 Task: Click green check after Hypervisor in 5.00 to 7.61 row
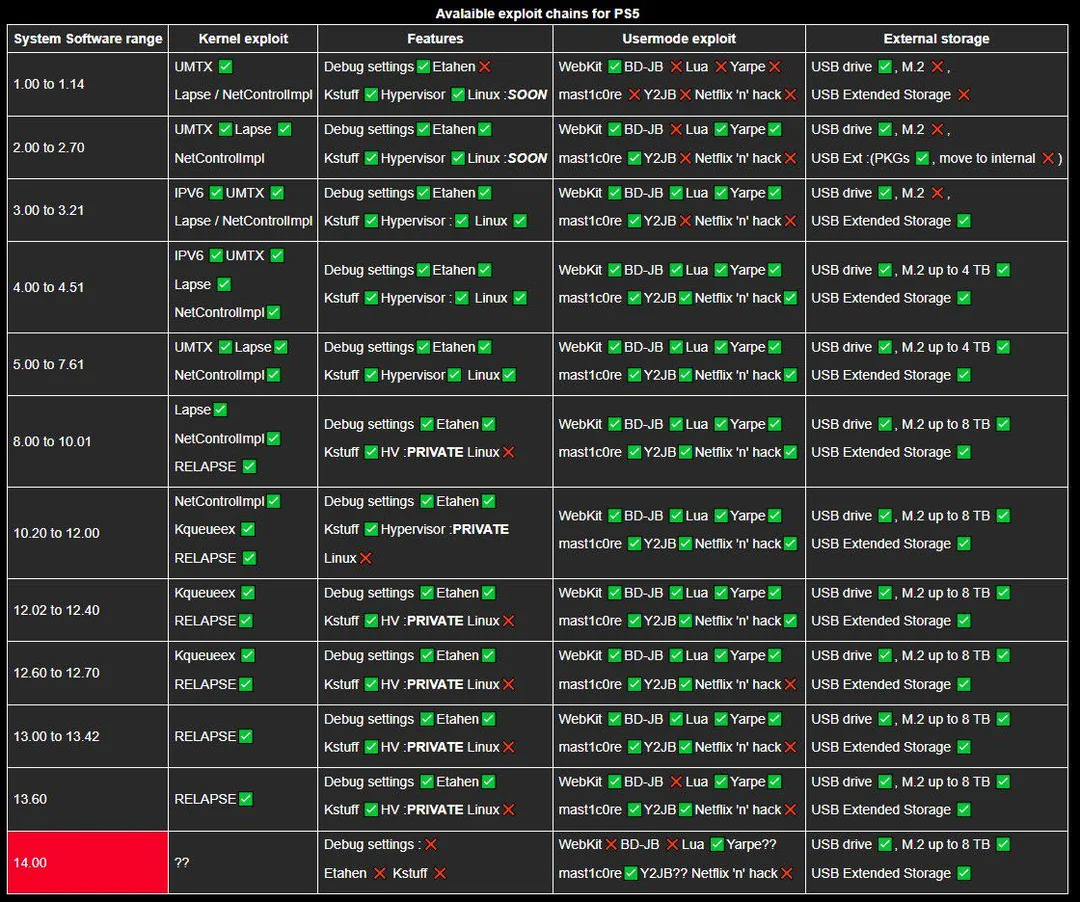tap(454, 375)
